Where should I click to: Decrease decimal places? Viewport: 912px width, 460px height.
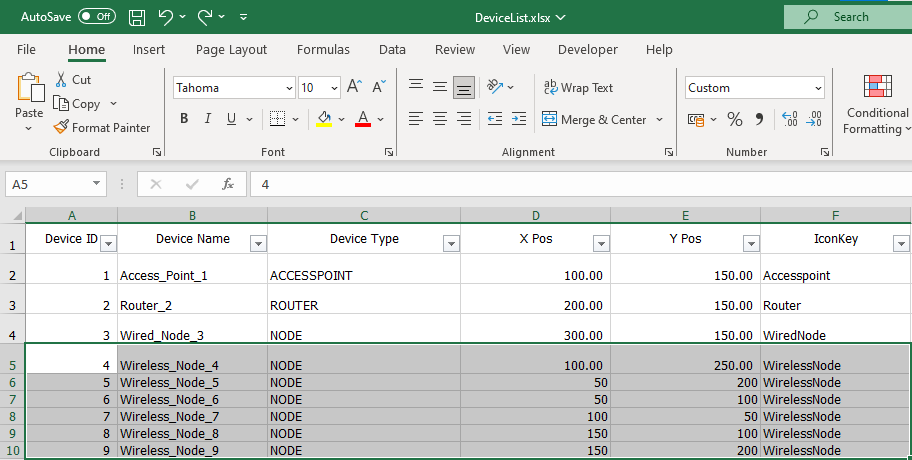coord(814,120)
